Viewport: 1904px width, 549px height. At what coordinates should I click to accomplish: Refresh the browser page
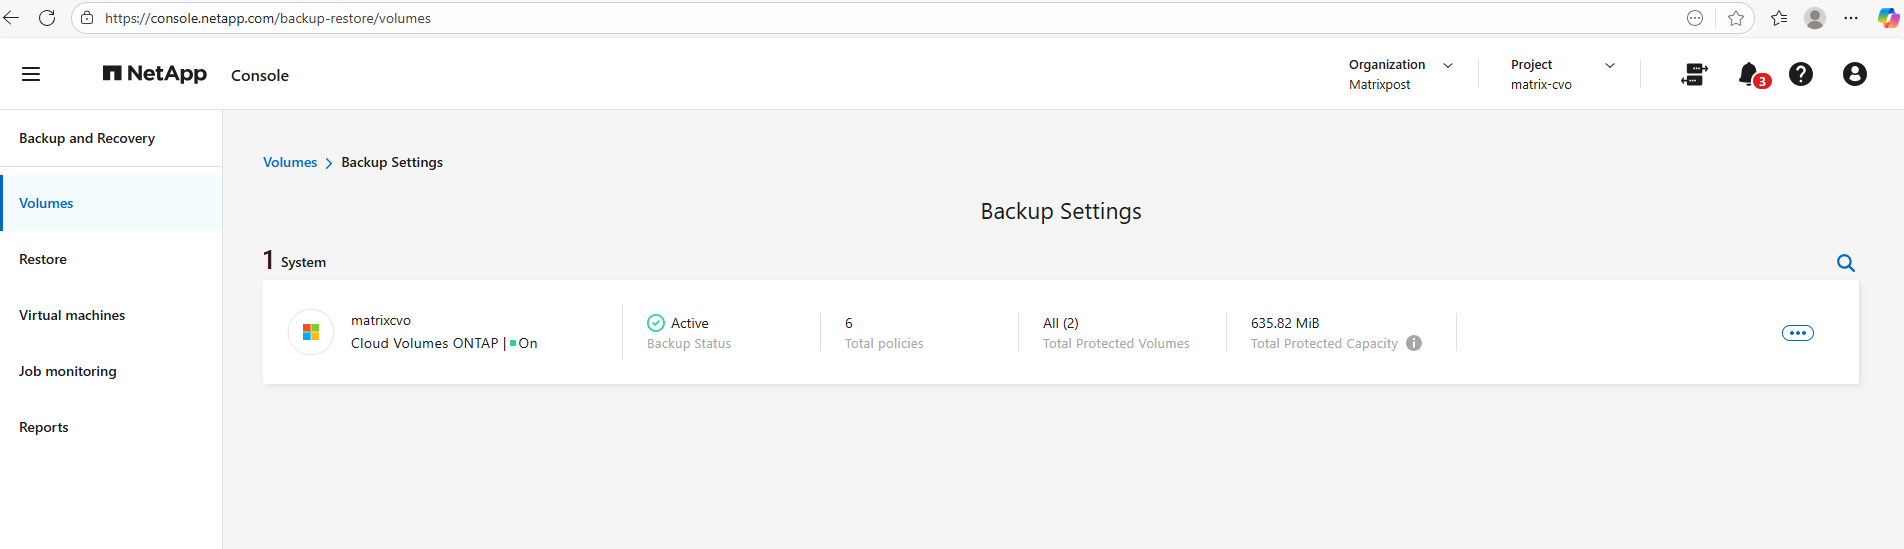(47, 18)
